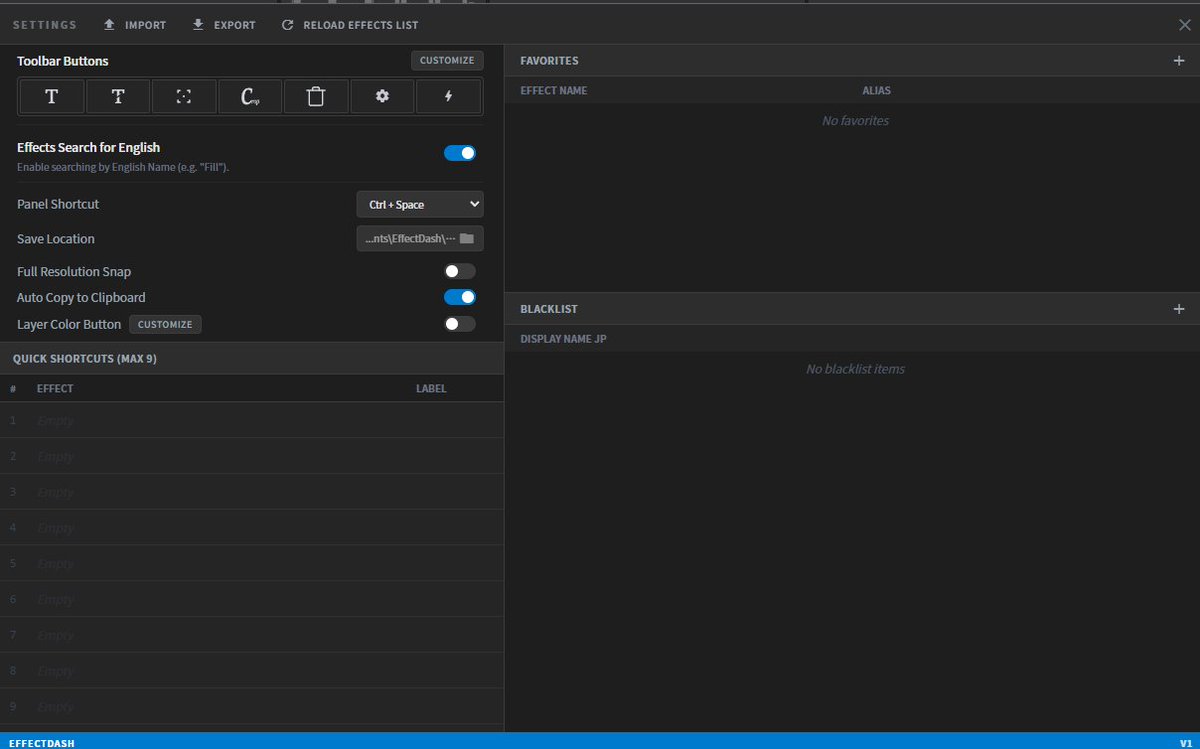Click the dotted frame snap toolbar button
1200x749 pixels.
(184, 97)
